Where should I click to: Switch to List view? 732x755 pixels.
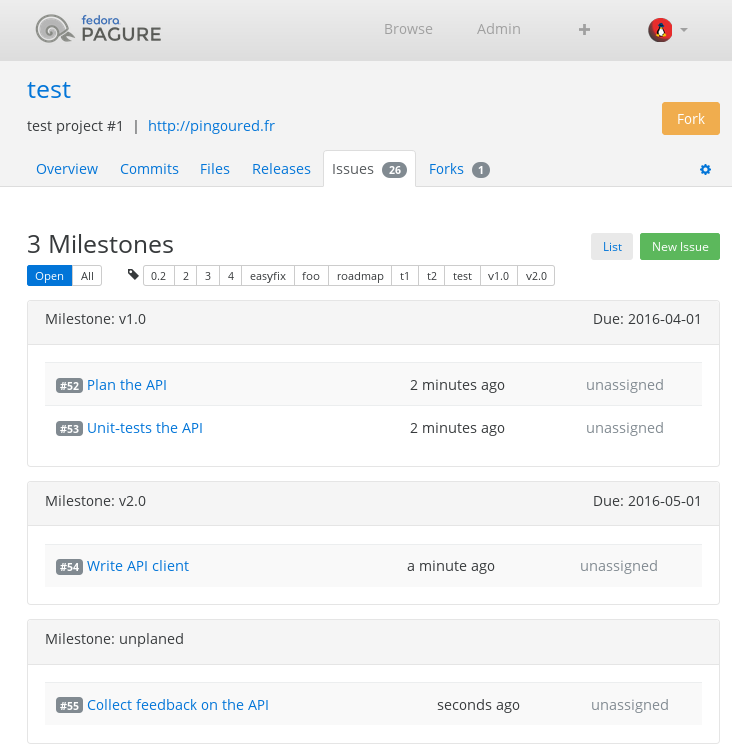pyautogui.click(x=612, y=247)
